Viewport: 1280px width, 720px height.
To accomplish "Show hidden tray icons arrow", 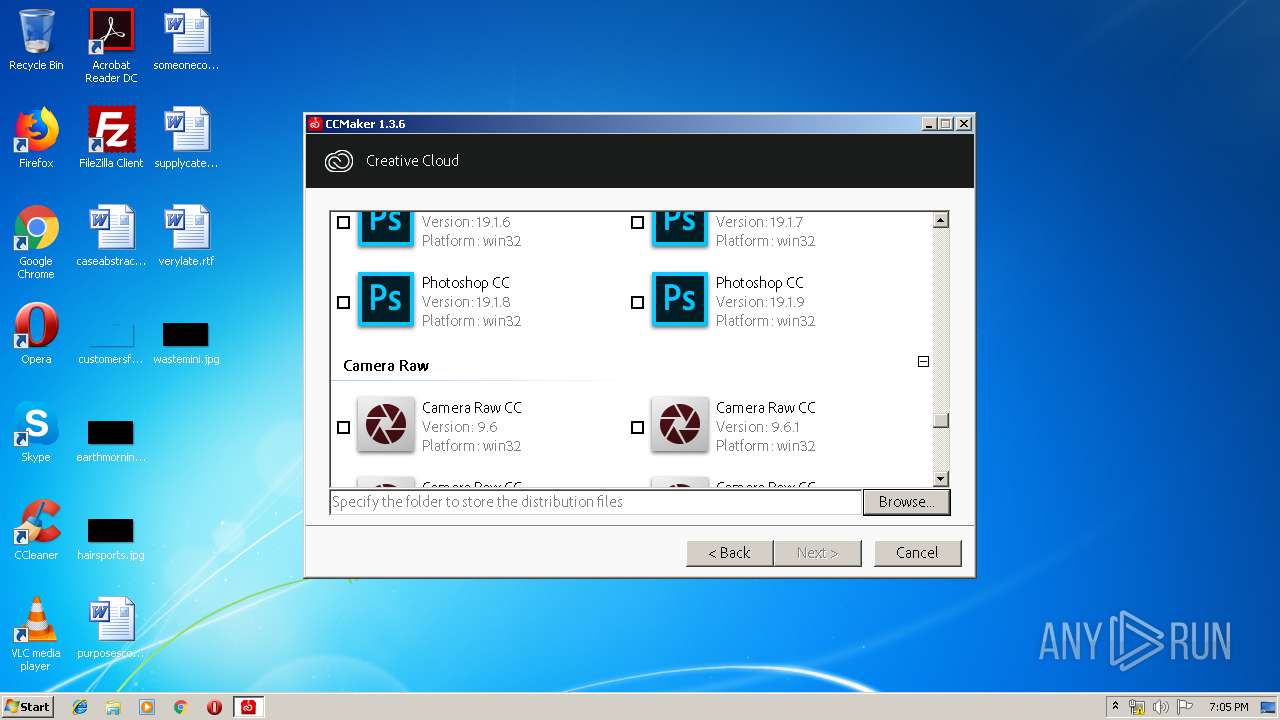I will [1115, 707].
